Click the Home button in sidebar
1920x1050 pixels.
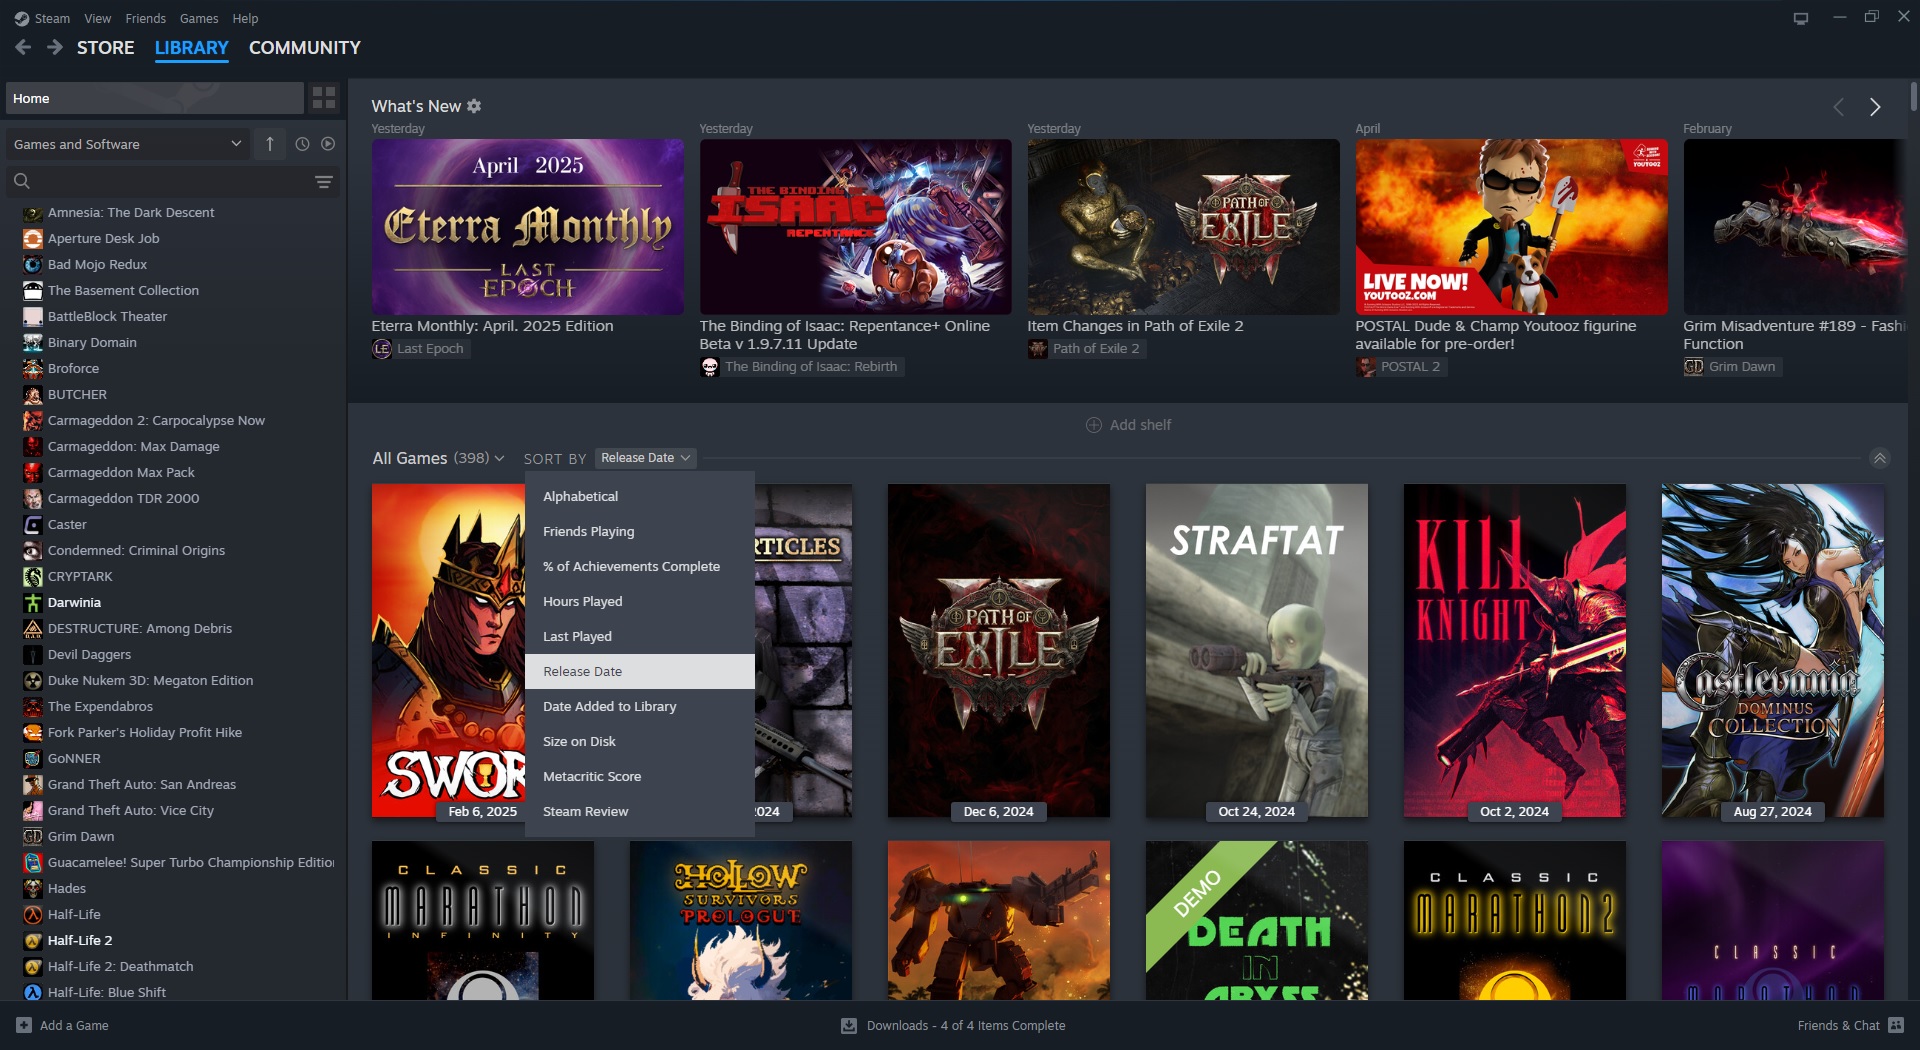click(154, 98)
